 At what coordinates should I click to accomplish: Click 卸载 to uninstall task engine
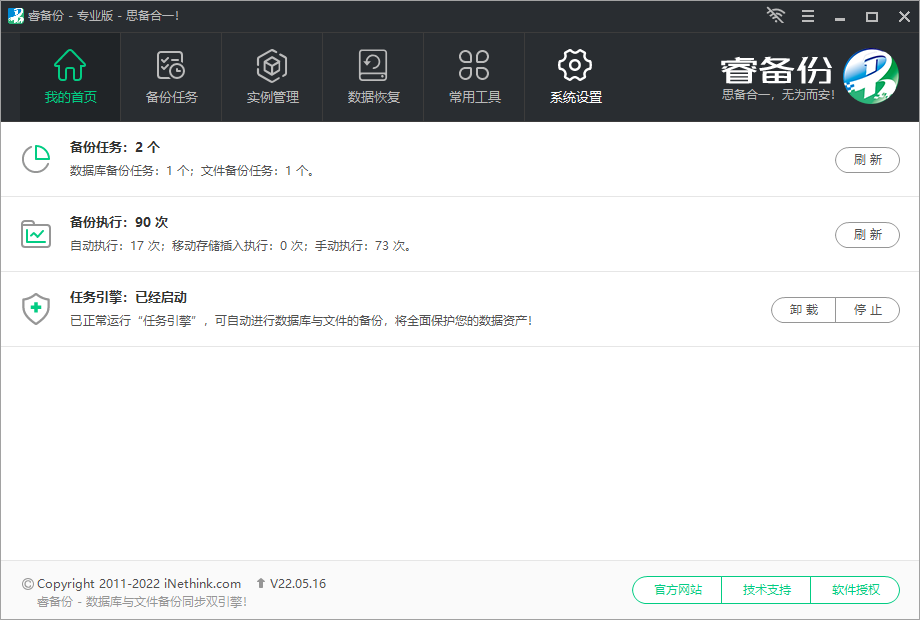(803, 310)
